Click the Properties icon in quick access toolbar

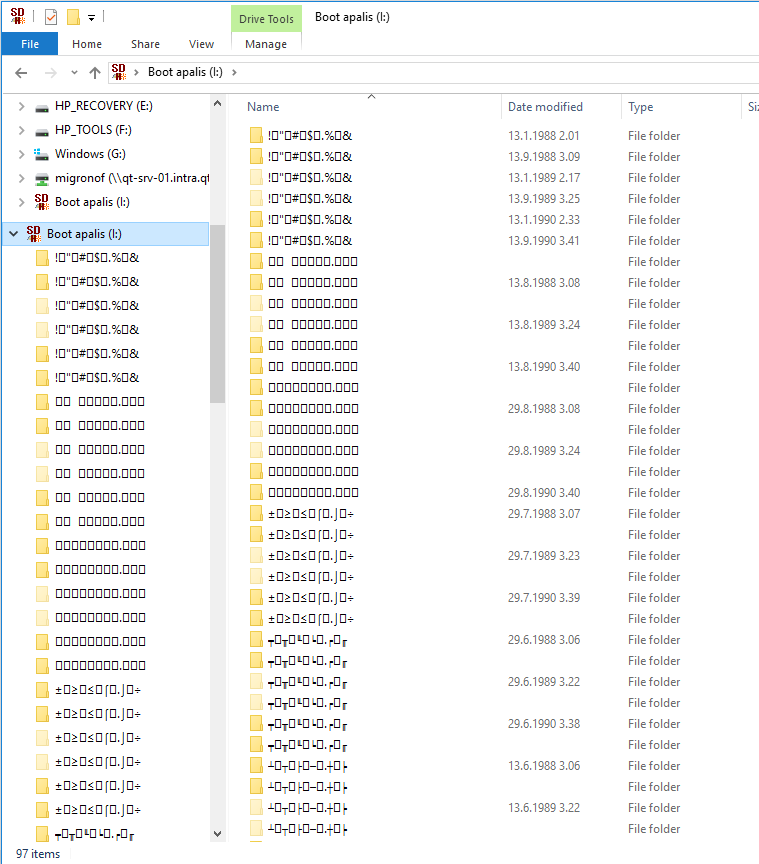(51, 17)
